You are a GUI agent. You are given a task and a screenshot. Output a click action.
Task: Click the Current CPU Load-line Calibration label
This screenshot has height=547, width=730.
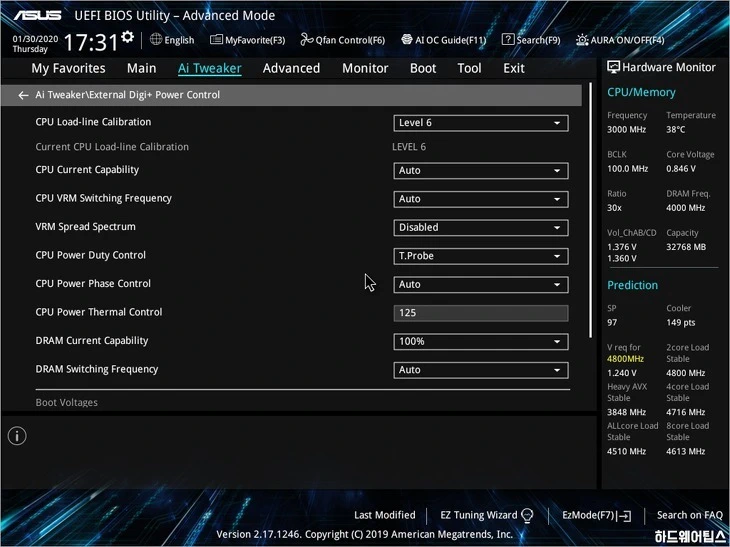click(x=112, y=147)
